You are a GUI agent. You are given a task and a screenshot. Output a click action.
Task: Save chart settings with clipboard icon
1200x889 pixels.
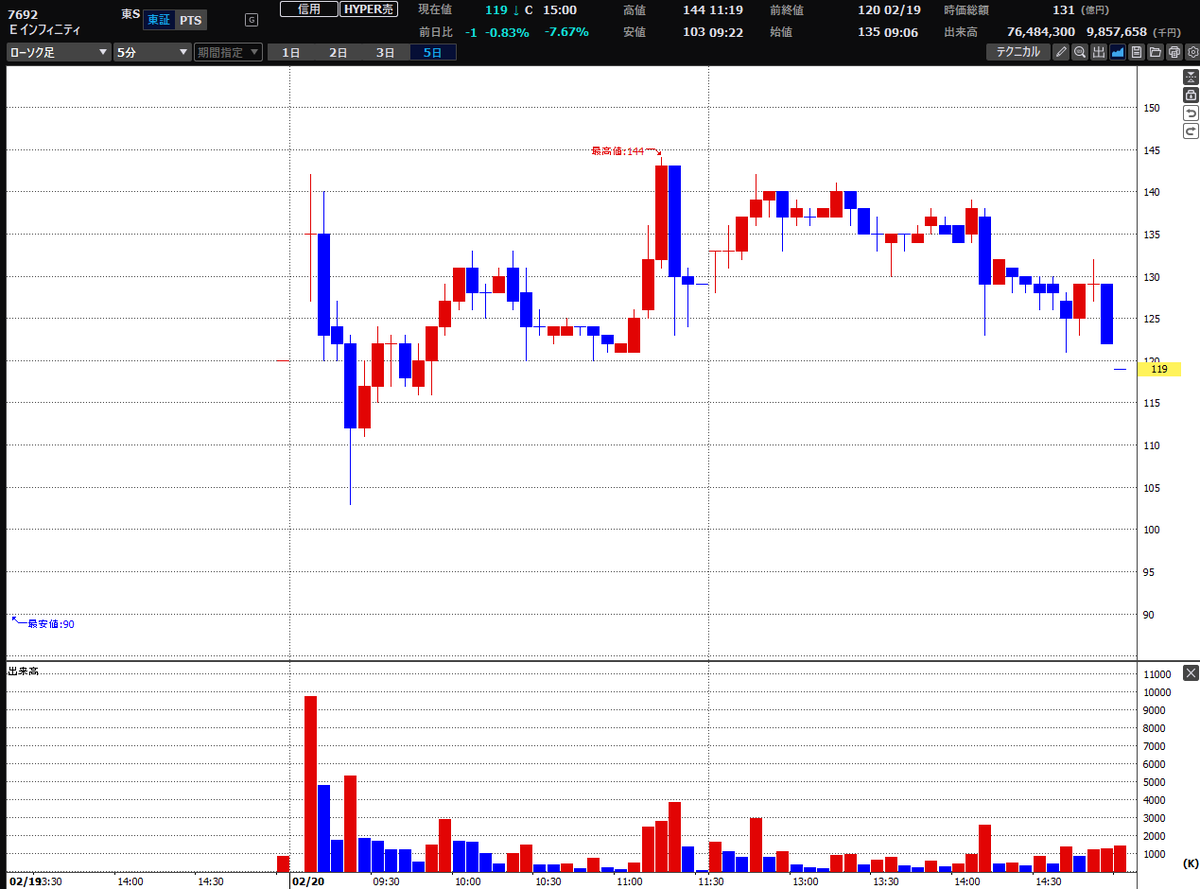[1136, 52]
